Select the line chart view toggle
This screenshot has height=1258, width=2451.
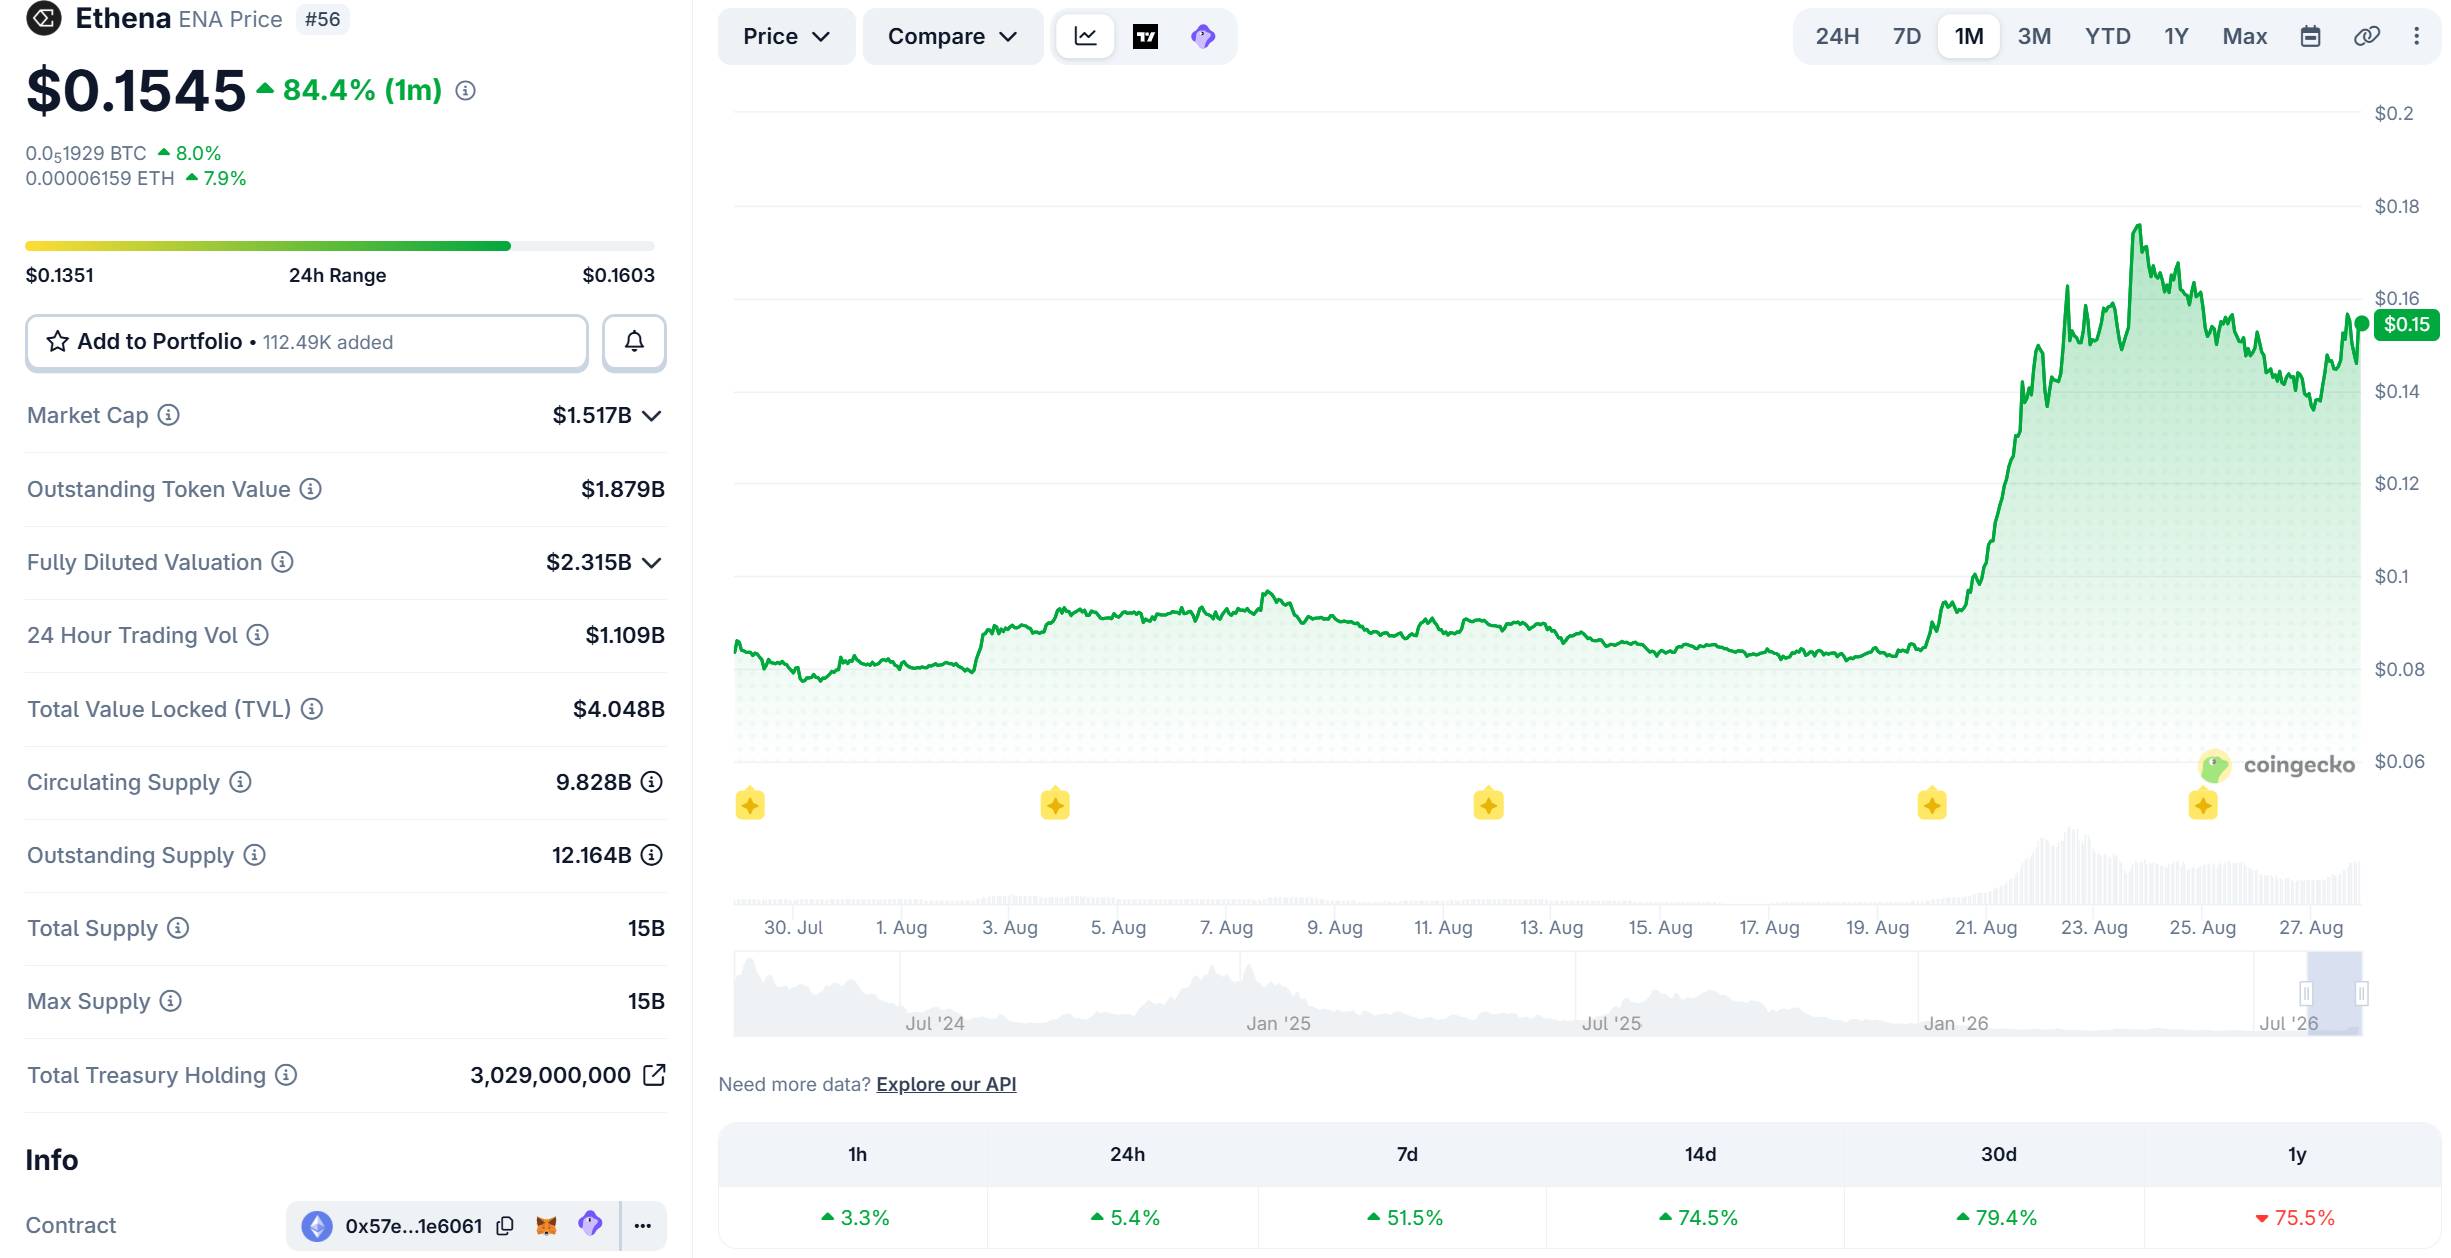pyautogui.click(x=1085, y=37)
